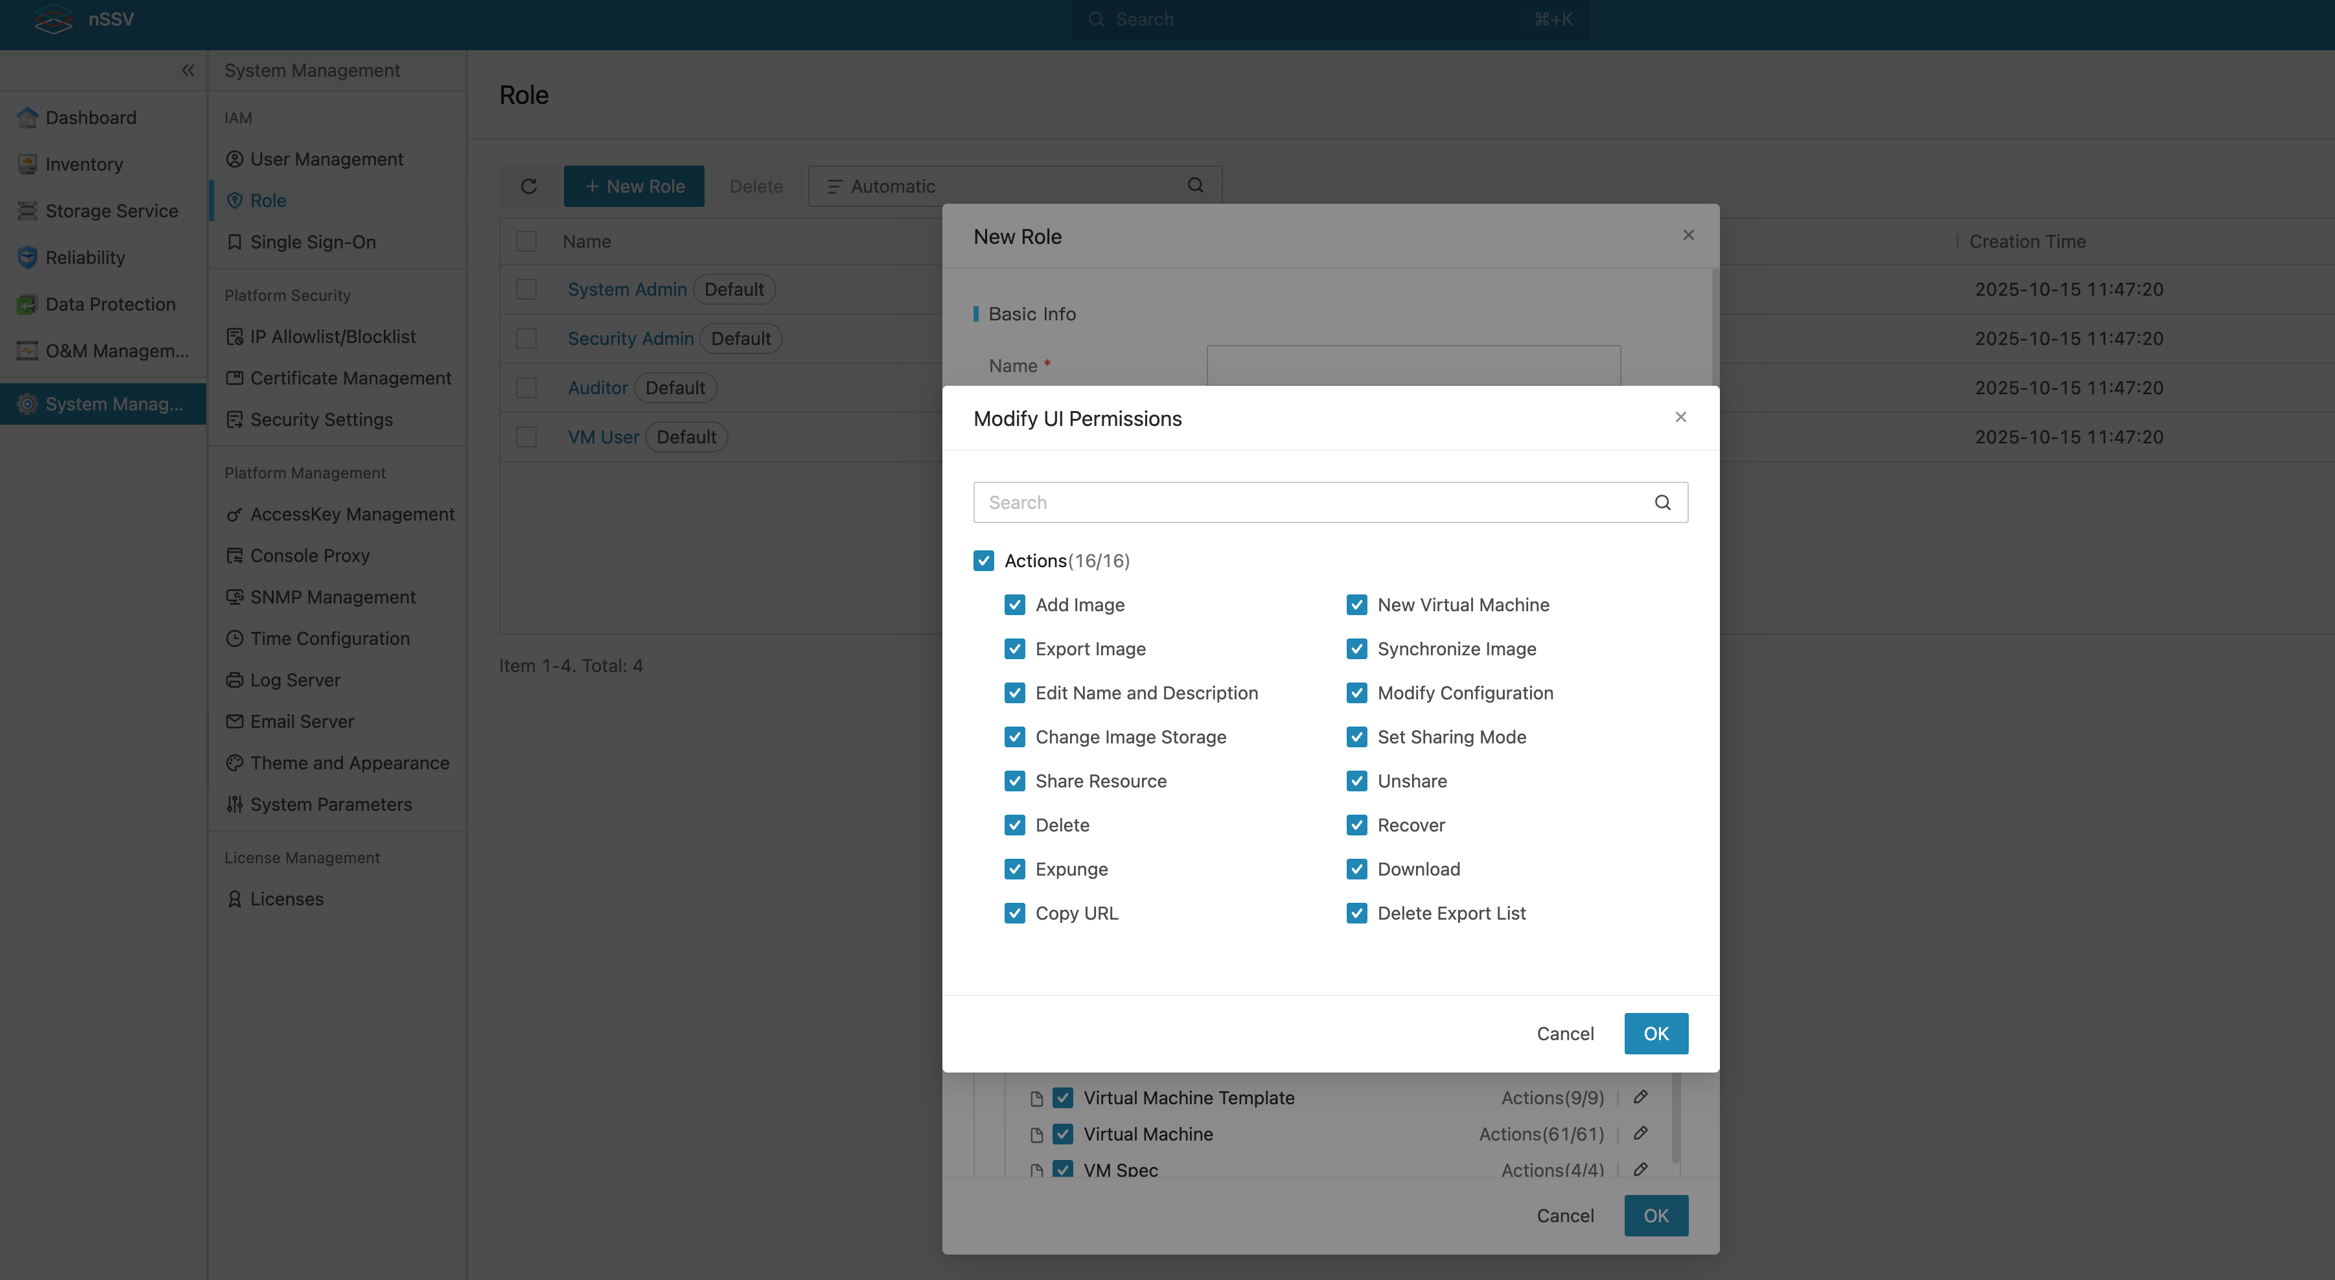Open Security Settings menu item
Screen dimensions: 2335x1280
pyautogui.click(x=321, y=419)
